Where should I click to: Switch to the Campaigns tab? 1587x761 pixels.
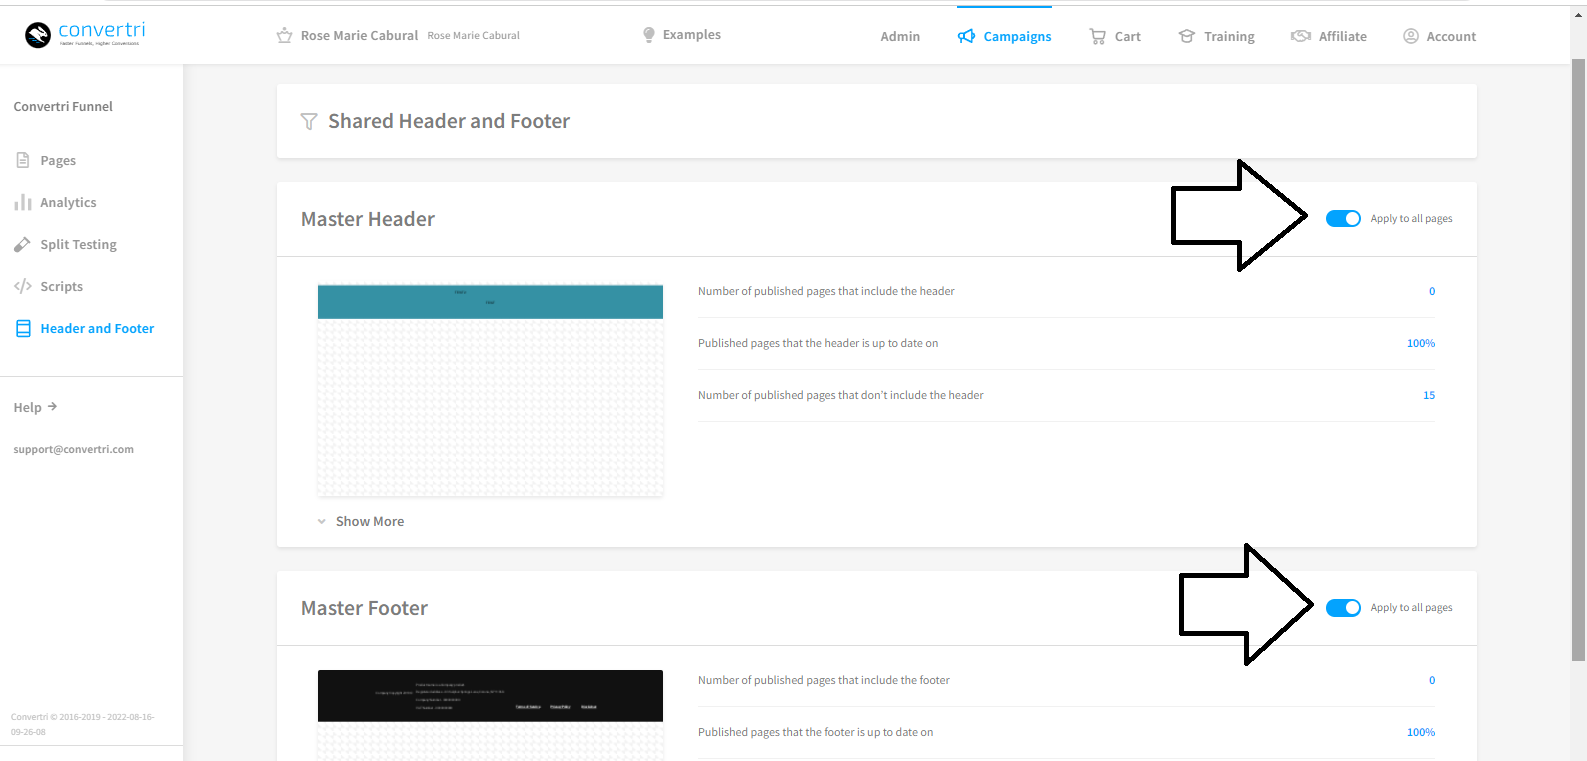tap(1004, 36)
